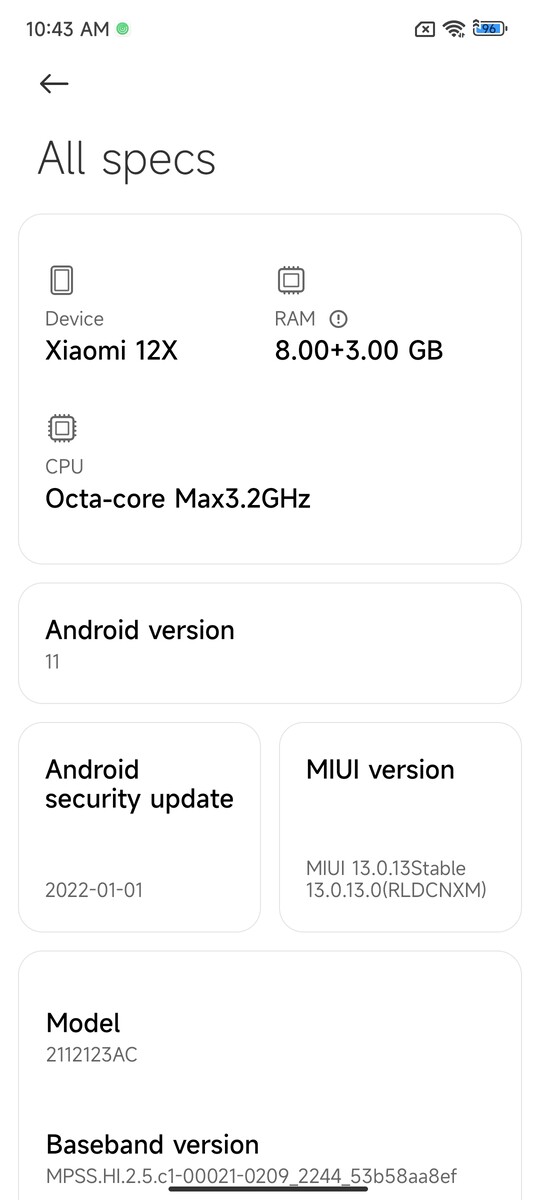
Task: Open the Android version entry
Action: (270, 643)
